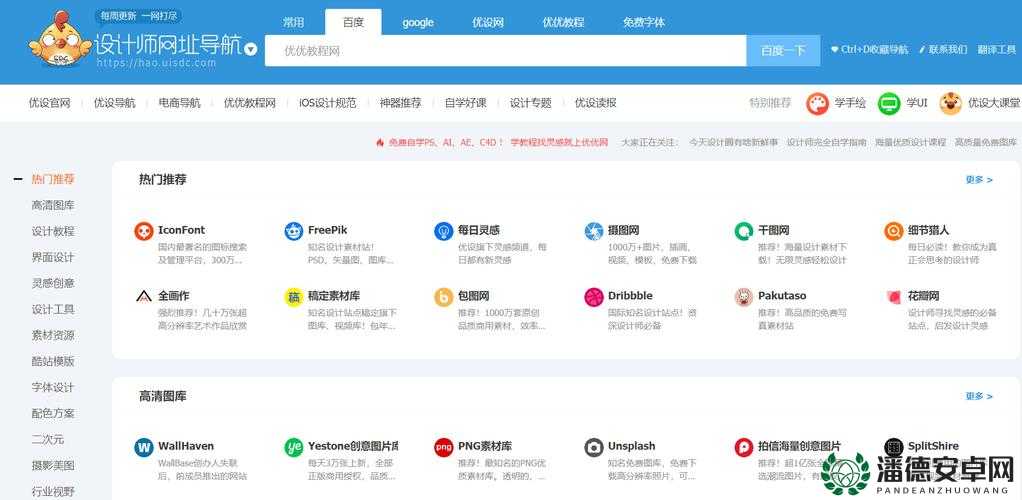Click the chicken mascot logo
1022x500 pixels.
click(60, 40)
